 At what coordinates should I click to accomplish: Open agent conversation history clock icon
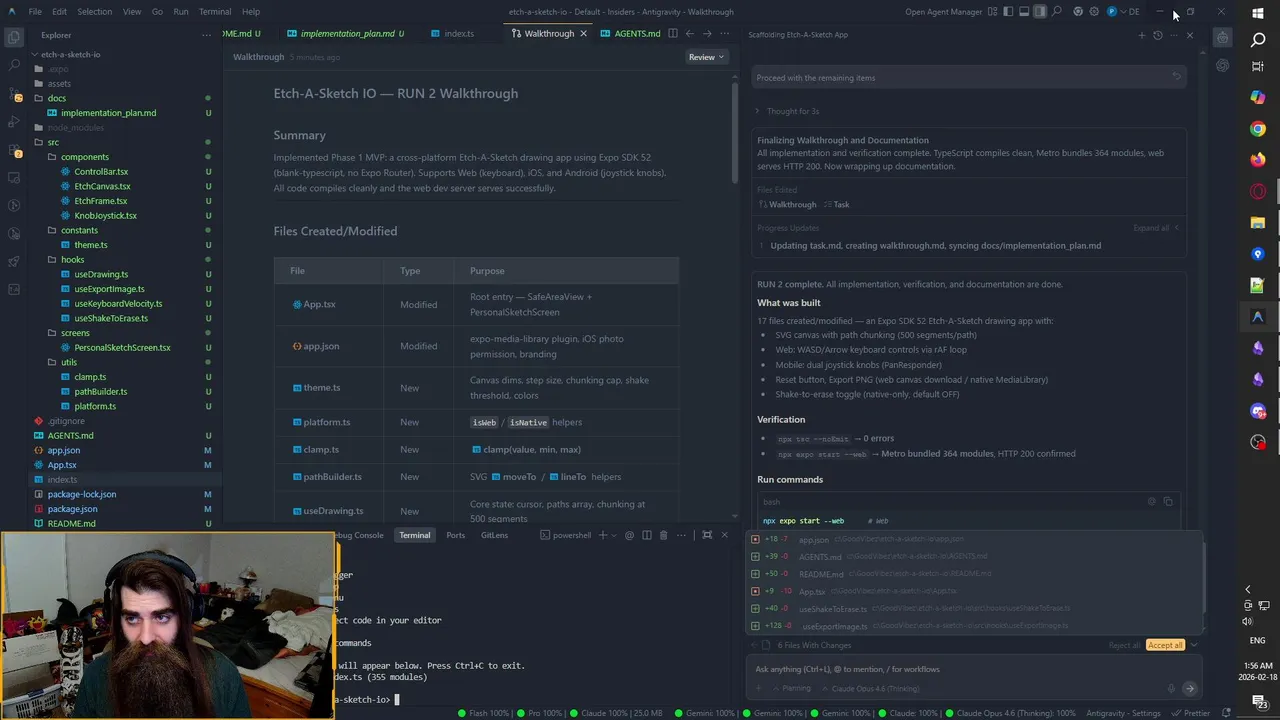point(1158,35)
